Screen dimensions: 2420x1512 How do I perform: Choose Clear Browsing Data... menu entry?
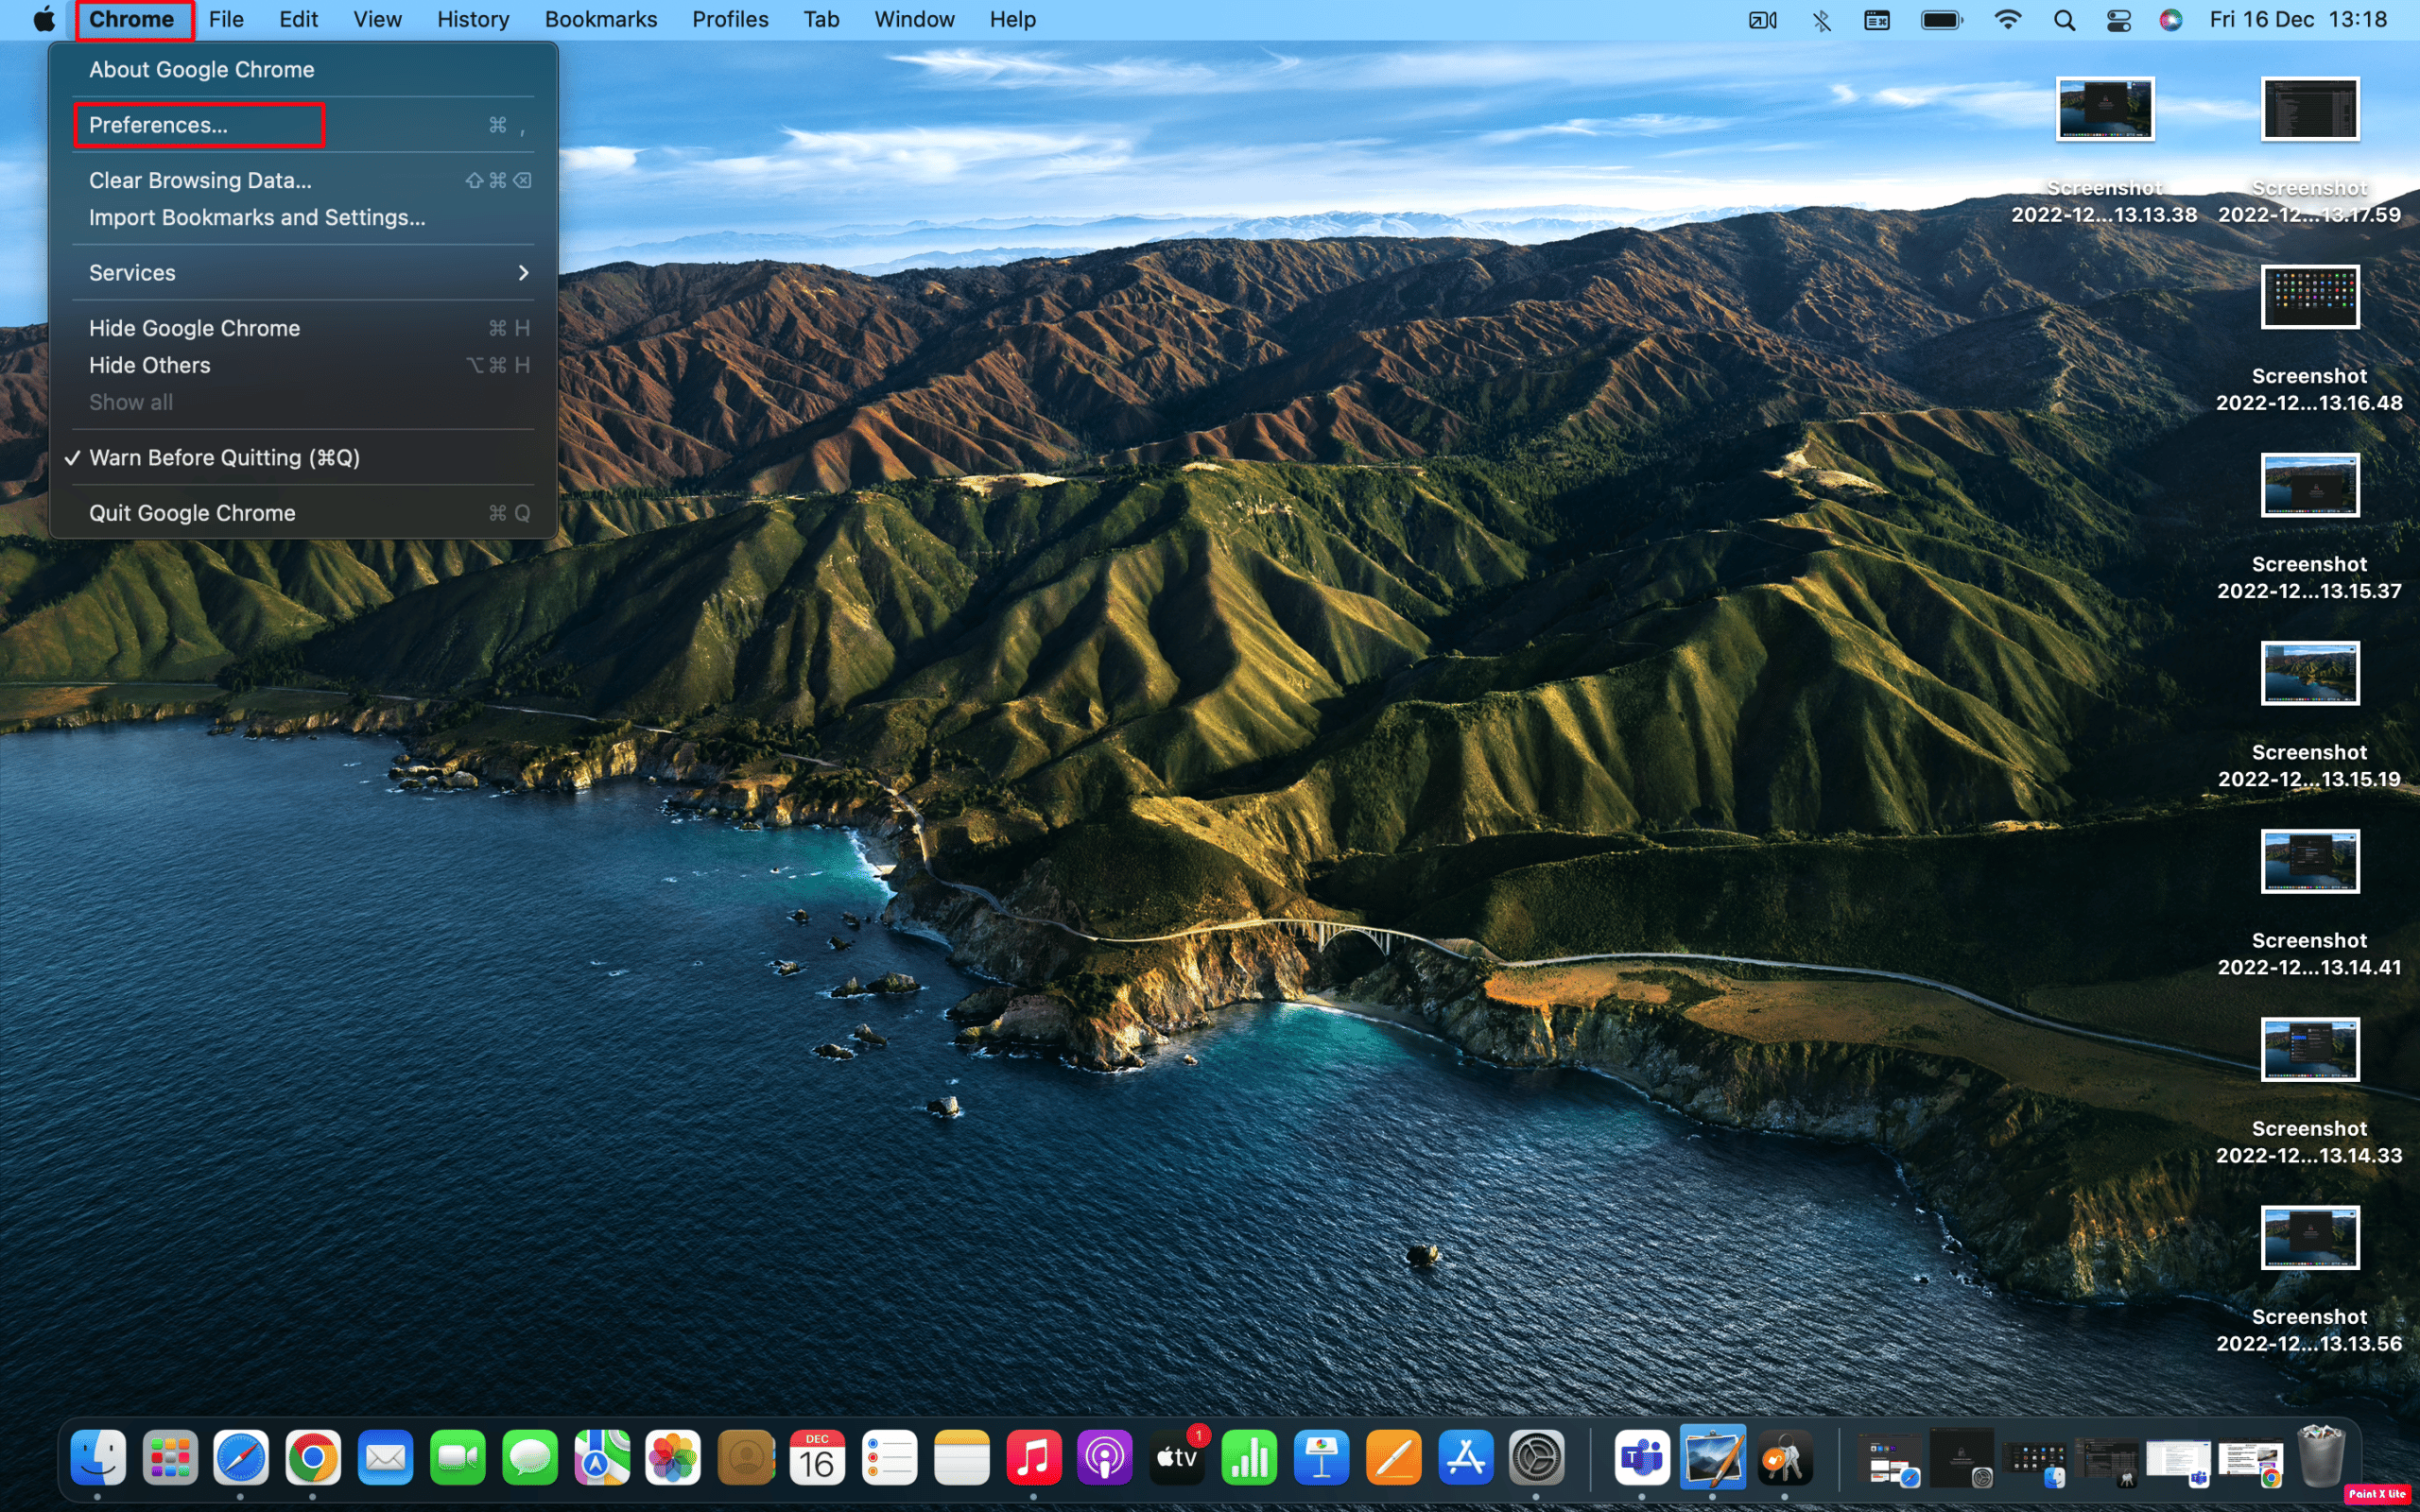coord(200,181)
